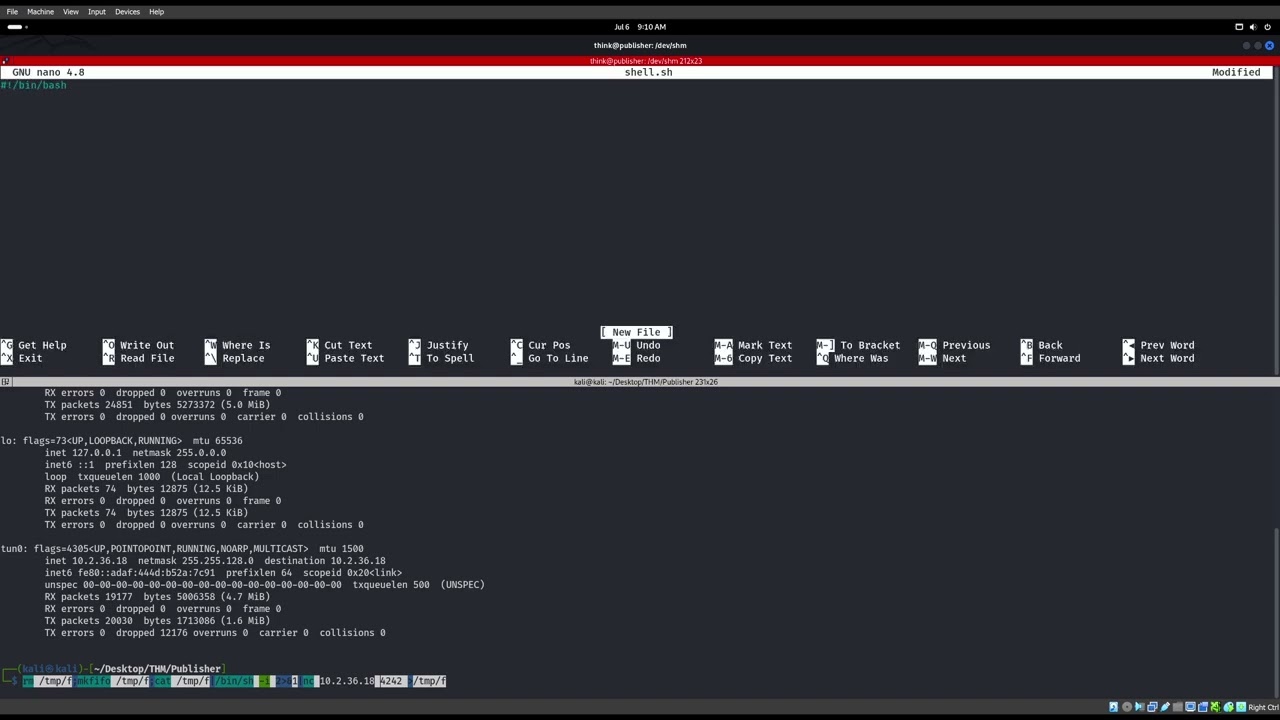The width and height of the screenshot is (1280, 720).
Task: Click the '#!/bin/bash' line in nano
Action: click(33, 85)
